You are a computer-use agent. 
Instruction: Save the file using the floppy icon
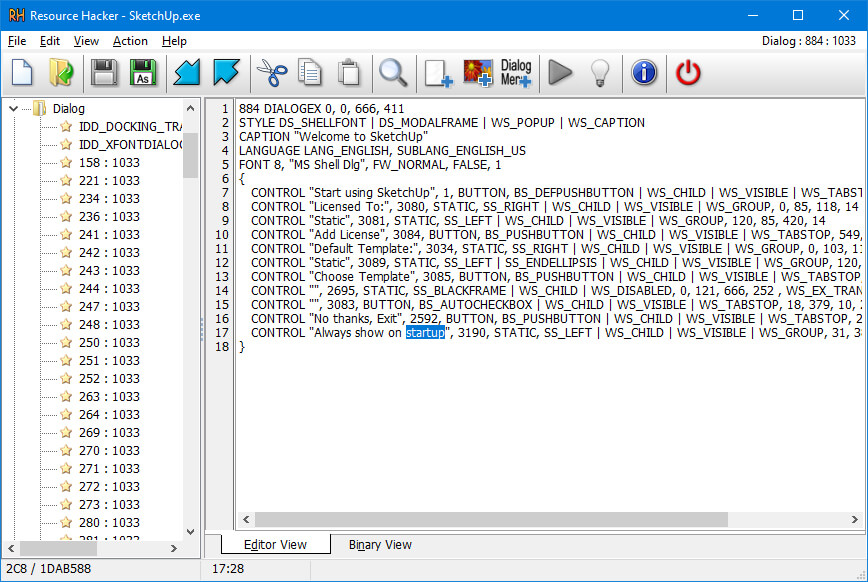point(104,73)
